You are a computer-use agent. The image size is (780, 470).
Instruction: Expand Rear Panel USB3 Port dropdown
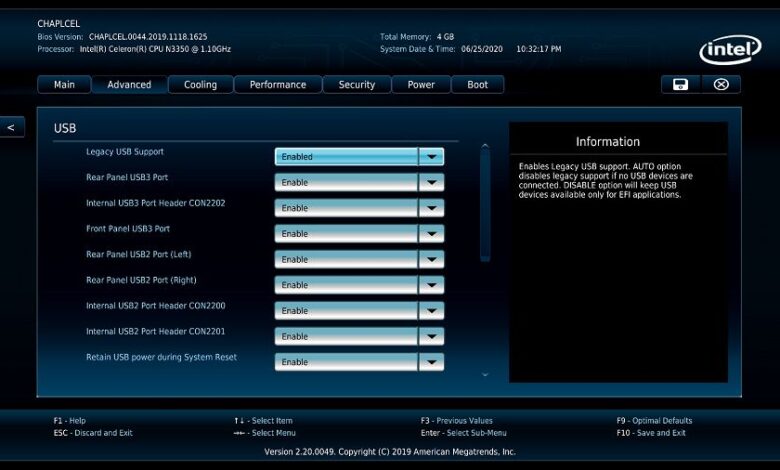(x=359, y=183)
